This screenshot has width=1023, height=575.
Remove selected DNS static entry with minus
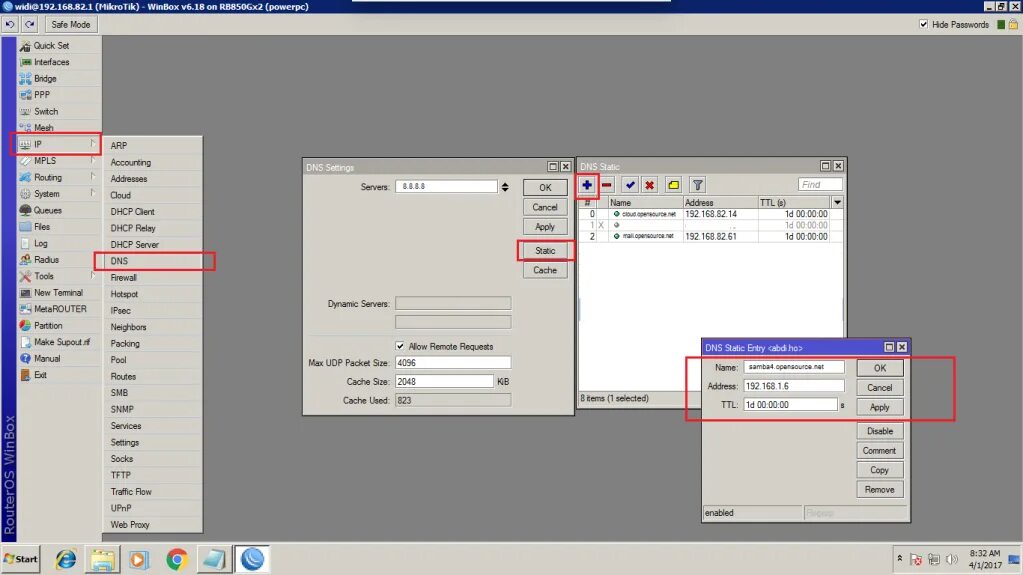coord(607,185)
